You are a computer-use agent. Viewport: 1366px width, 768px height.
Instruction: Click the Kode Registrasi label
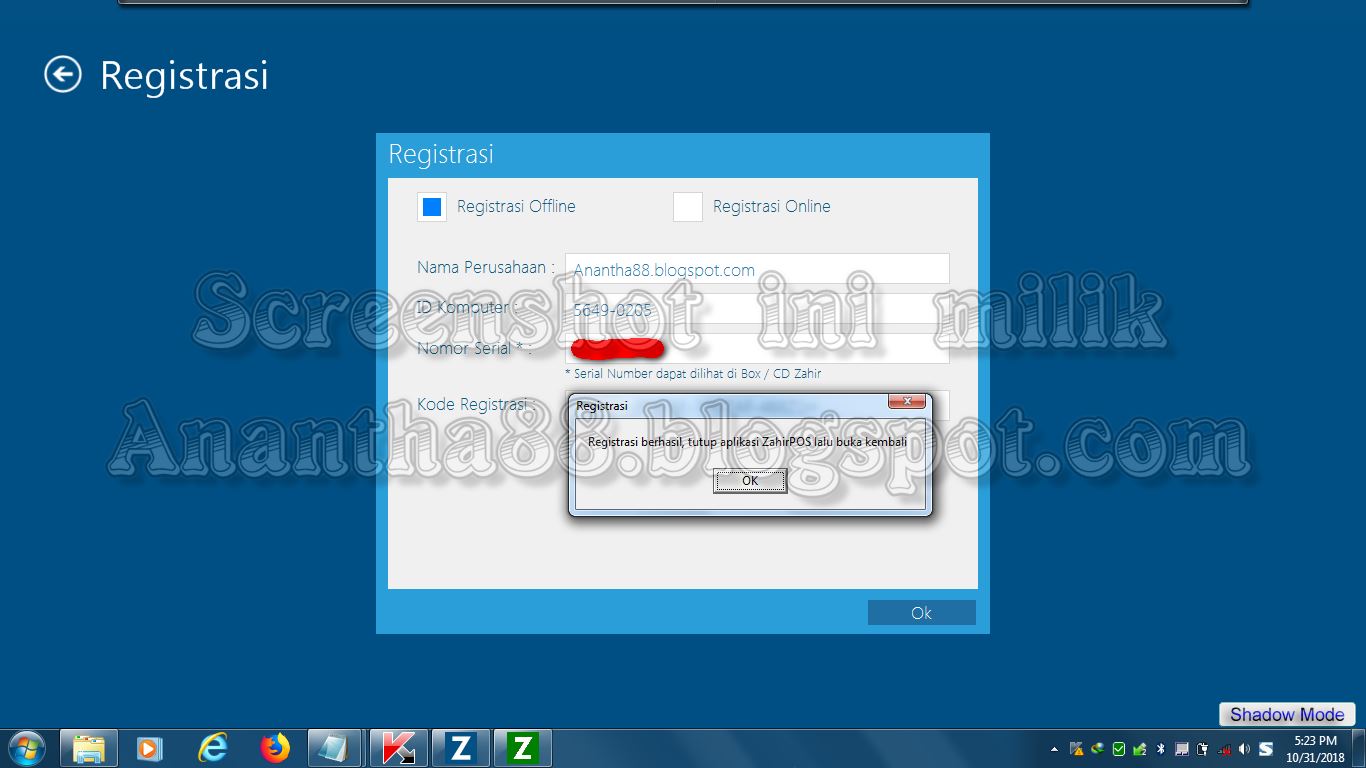click(476, 405)
